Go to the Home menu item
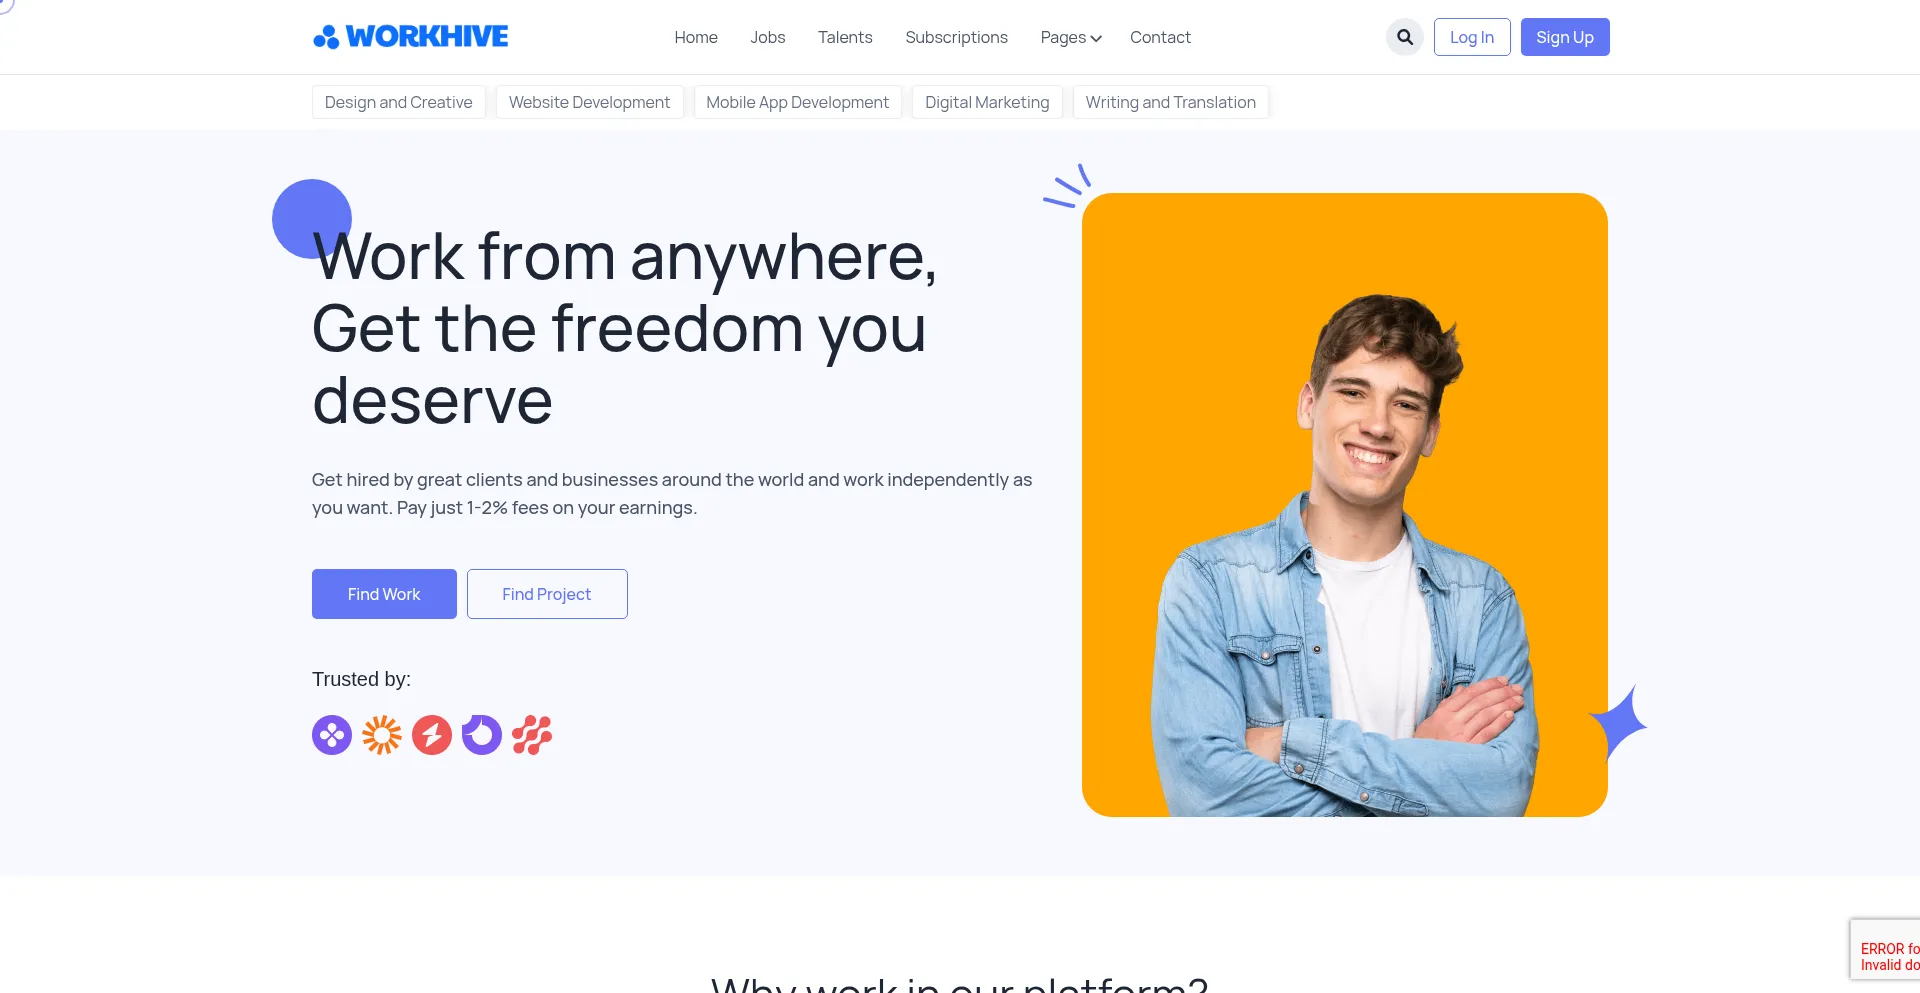Image resolution: width=1920 pixels, height=993 pixels. pos(696,37)
